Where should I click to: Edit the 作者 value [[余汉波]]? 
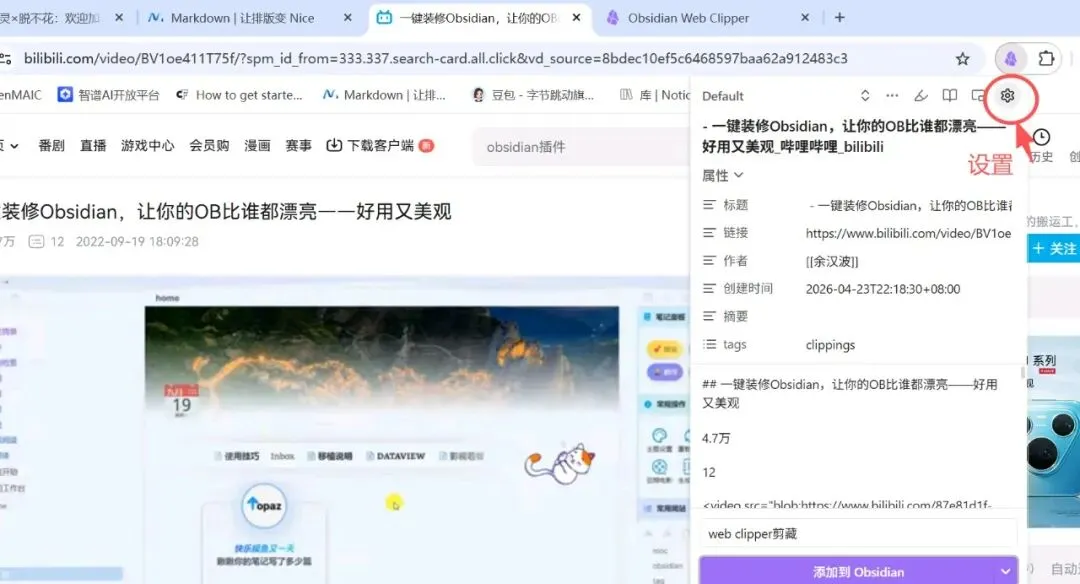832,261
